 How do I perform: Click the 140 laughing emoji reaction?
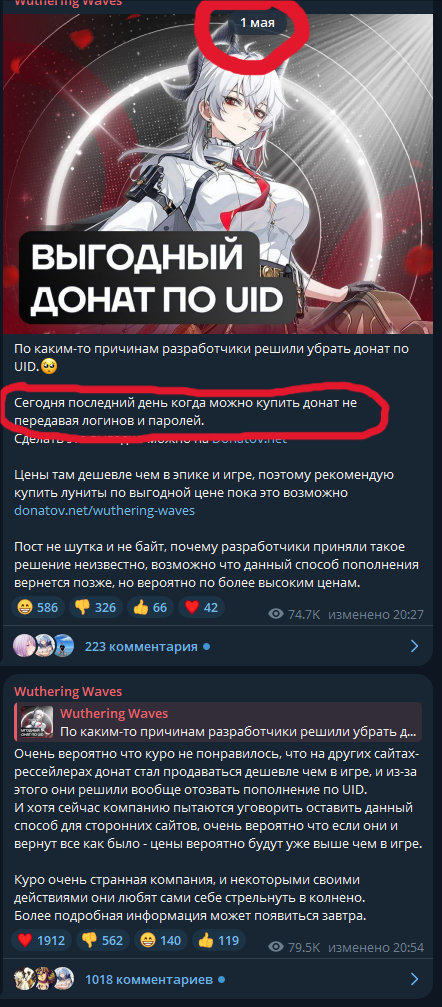[161, 941]
